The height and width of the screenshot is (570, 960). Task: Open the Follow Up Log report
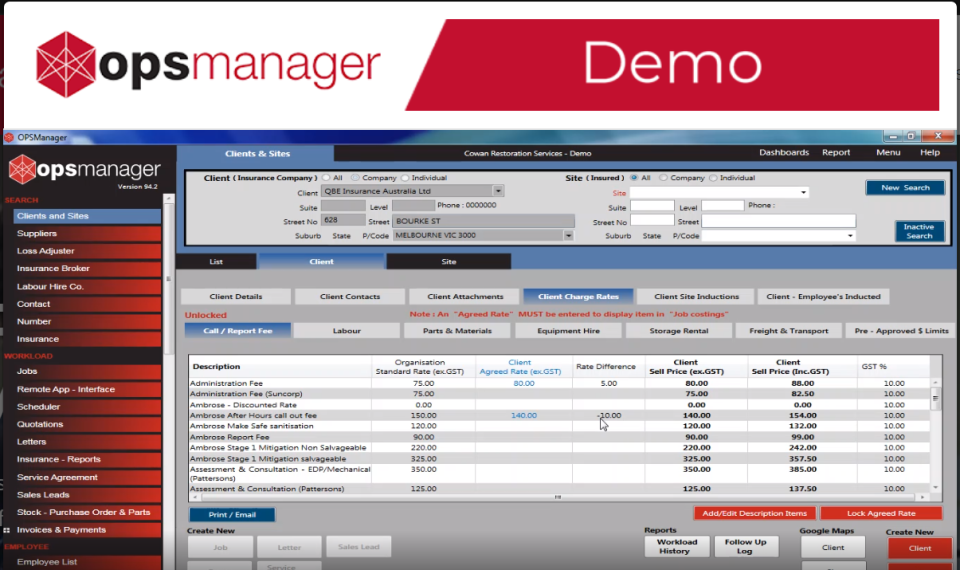coord(745,547)
